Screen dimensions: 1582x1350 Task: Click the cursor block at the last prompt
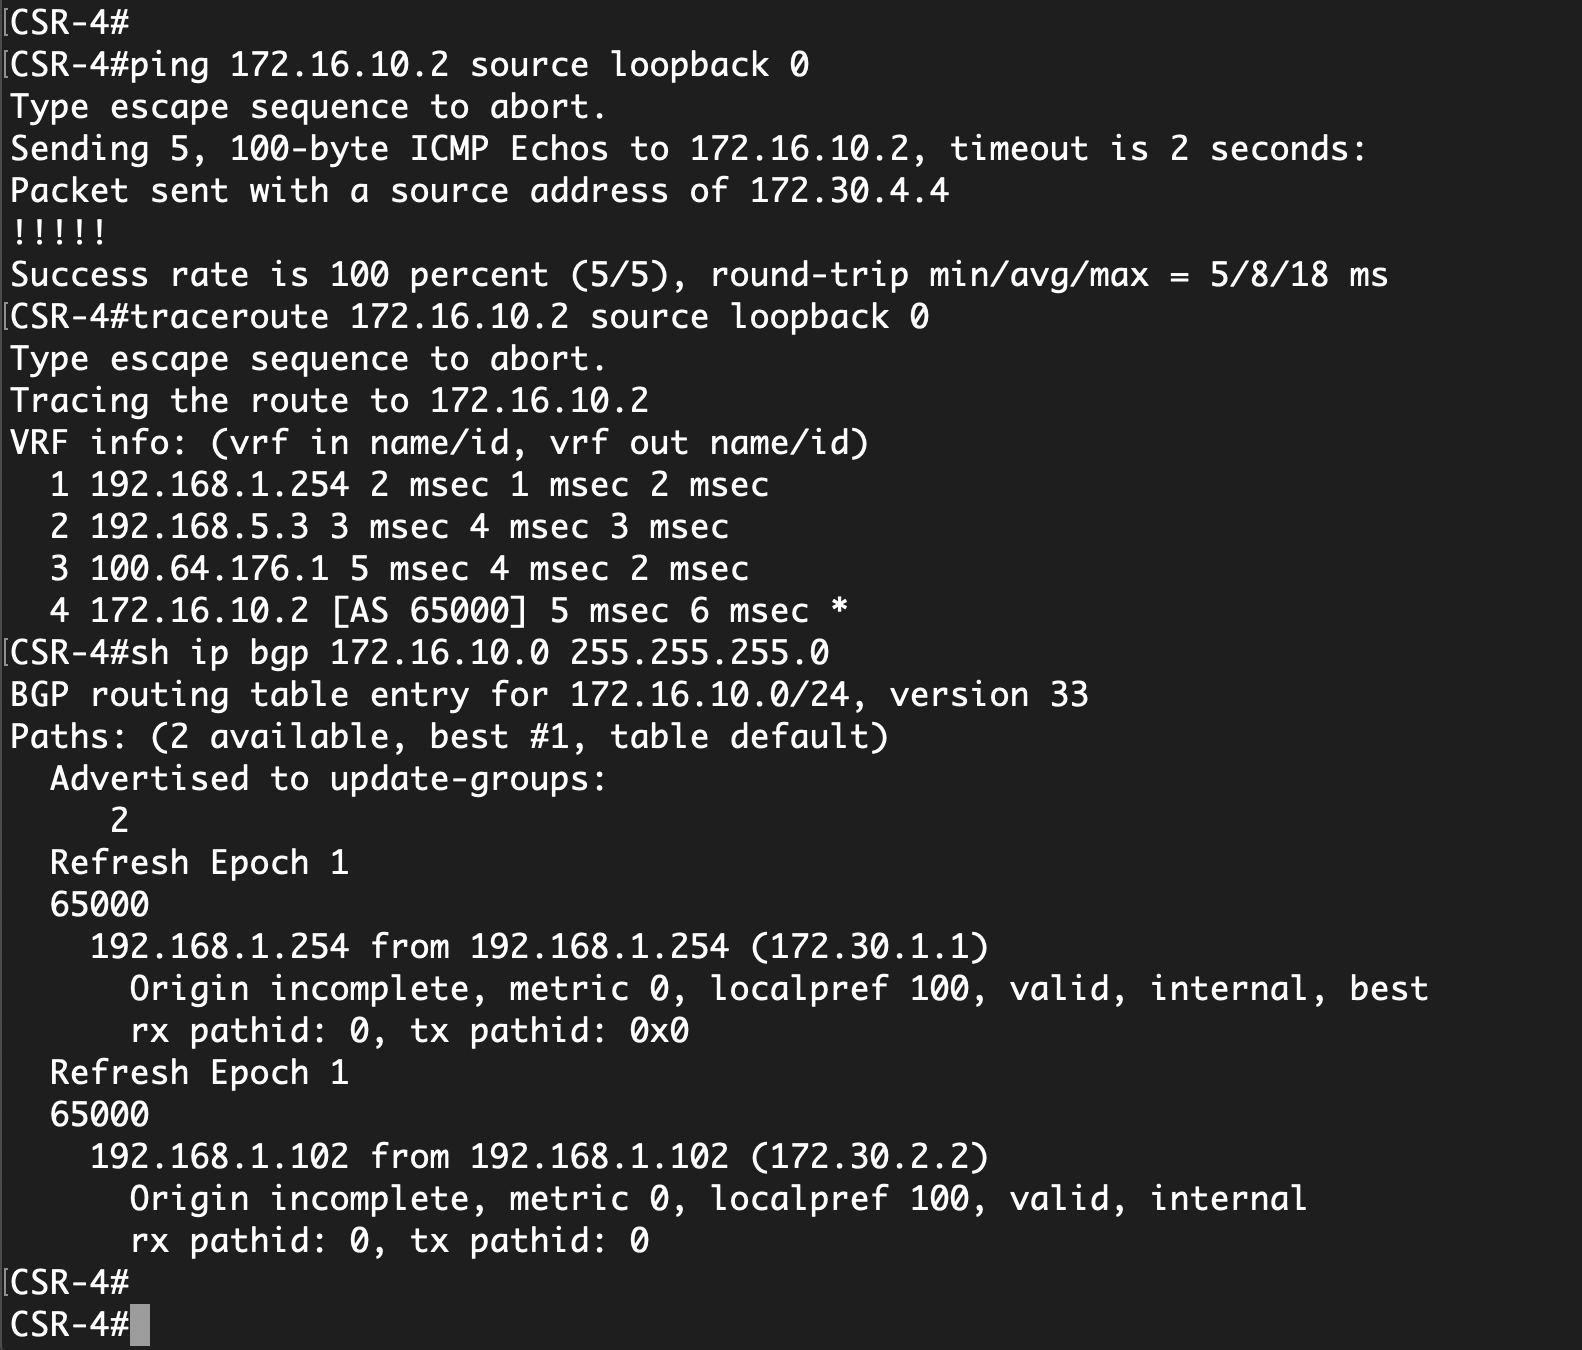pos(140,1325)
